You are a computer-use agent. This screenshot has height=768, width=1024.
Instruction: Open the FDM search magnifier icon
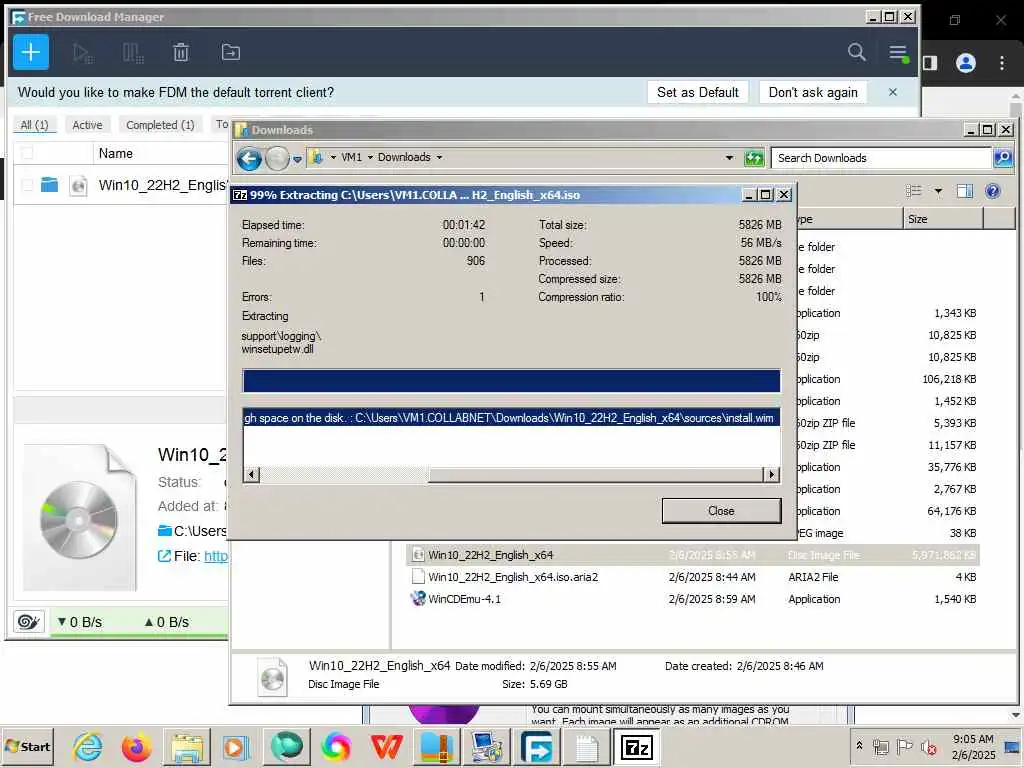click(x=857, y=52)
